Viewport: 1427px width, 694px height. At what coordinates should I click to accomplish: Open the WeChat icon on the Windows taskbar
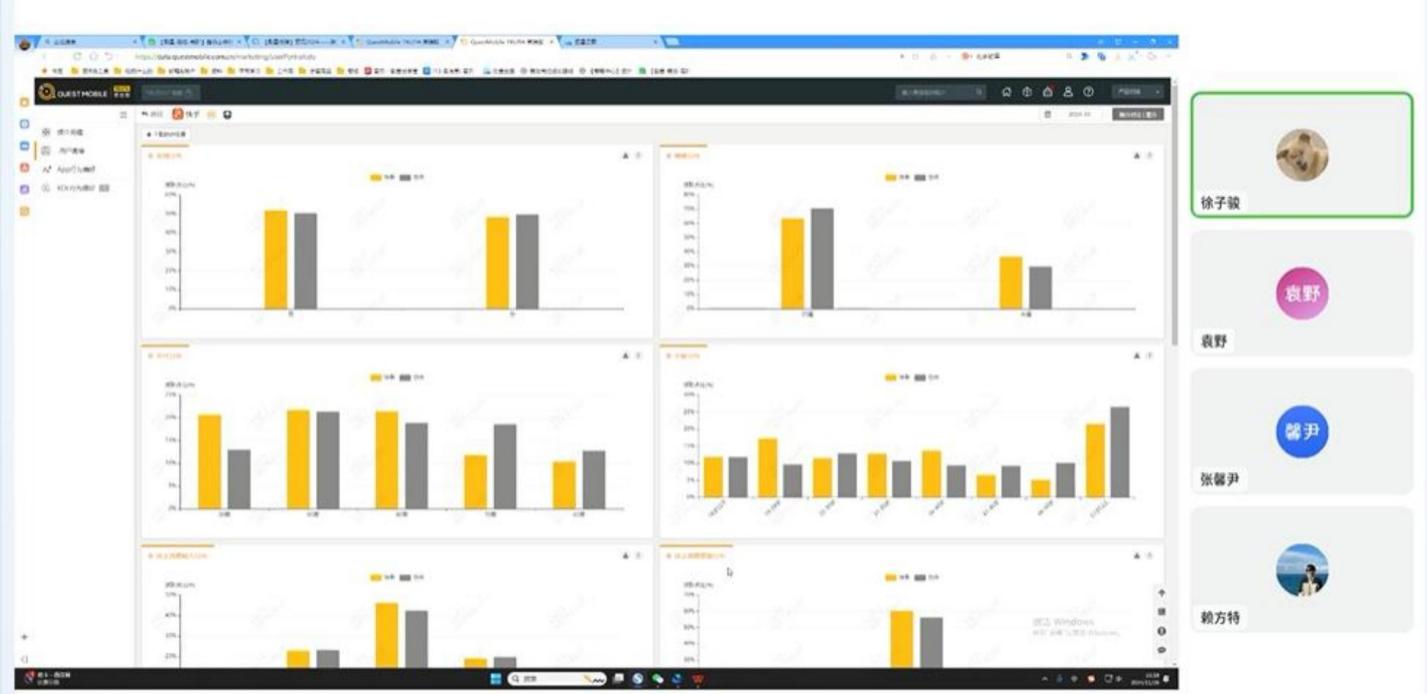[659, 679]
